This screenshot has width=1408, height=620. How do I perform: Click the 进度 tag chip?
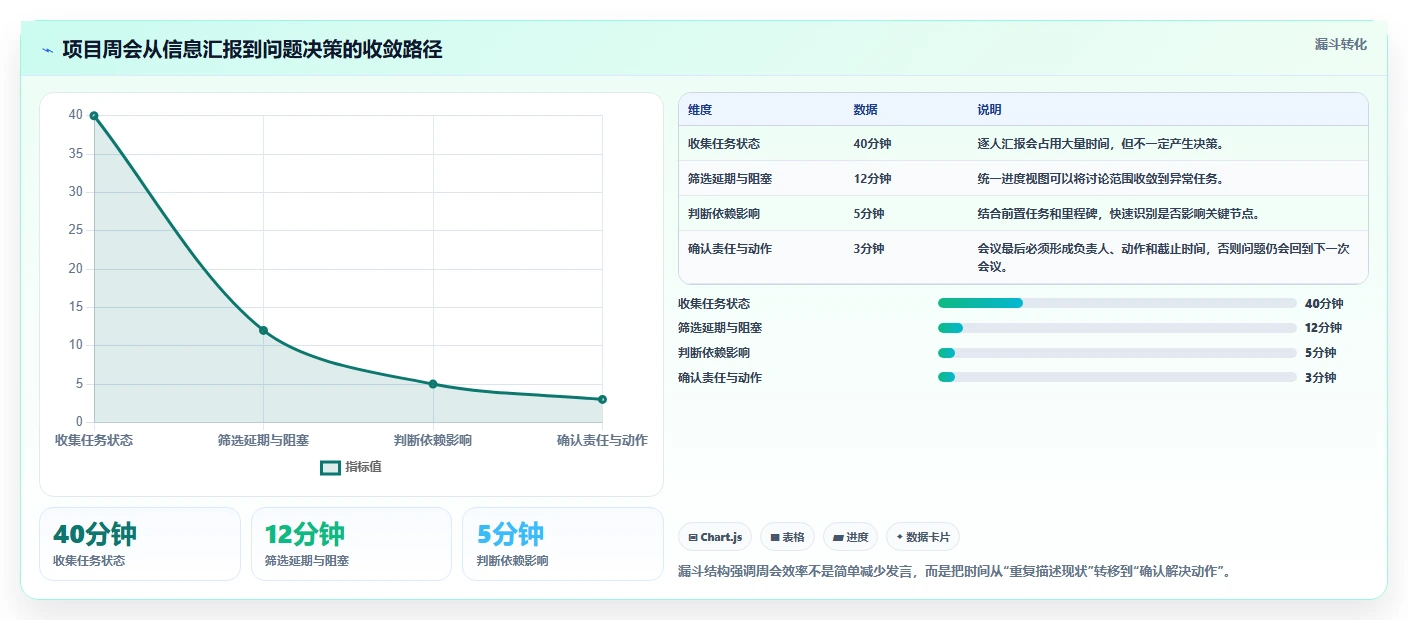click(850, 537)
